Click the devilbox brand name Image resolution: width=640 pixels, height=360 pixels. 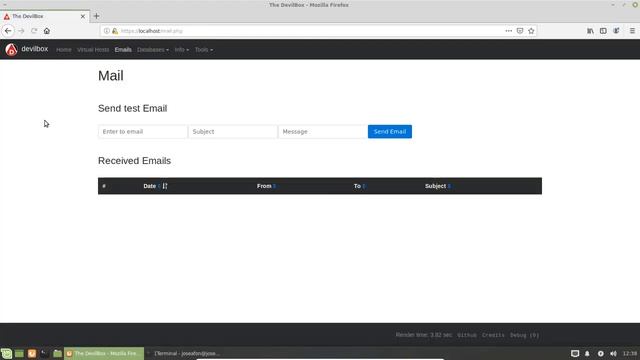[35, 49]
